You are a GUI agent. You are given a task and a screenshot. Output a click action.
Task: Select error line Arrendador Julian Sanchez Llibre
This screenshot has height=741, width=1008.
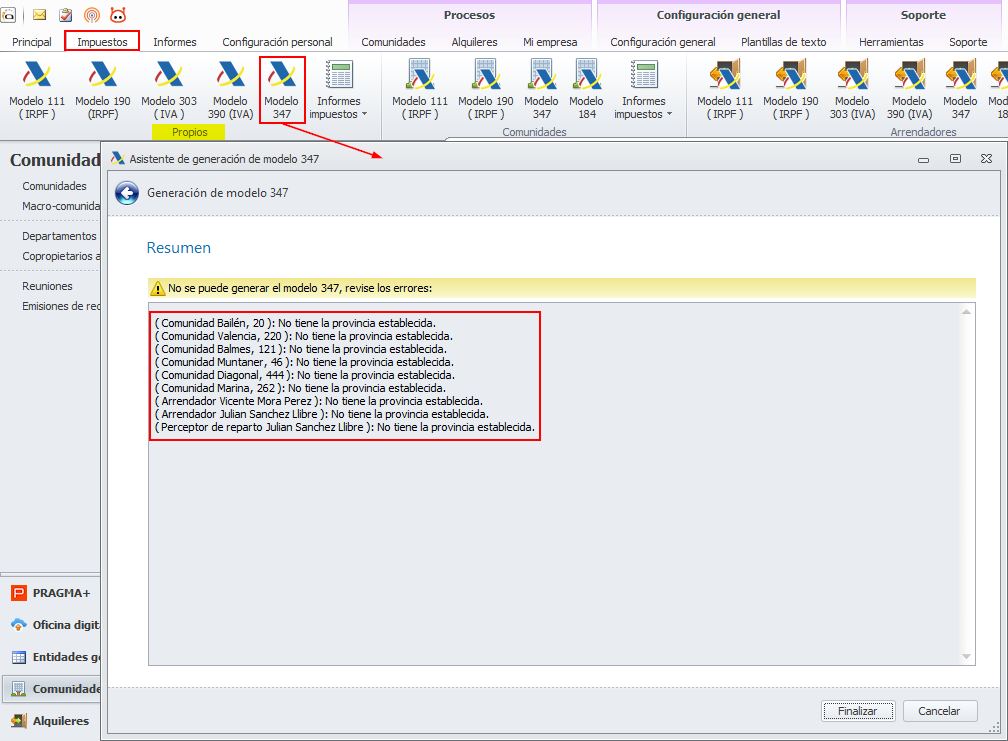click(x=321, y=414)
